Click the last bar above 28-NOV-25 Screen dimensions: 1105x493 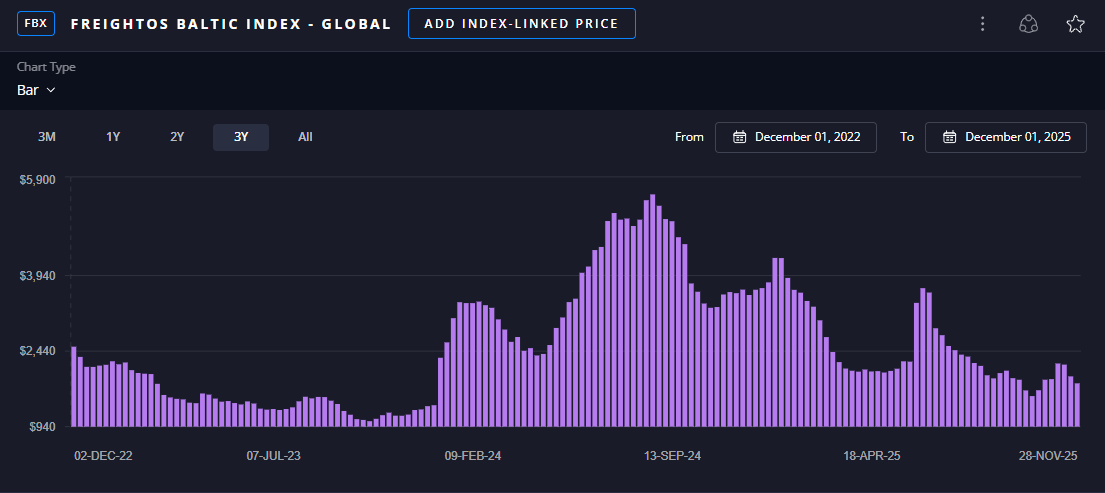click(x=1077, y=405)
